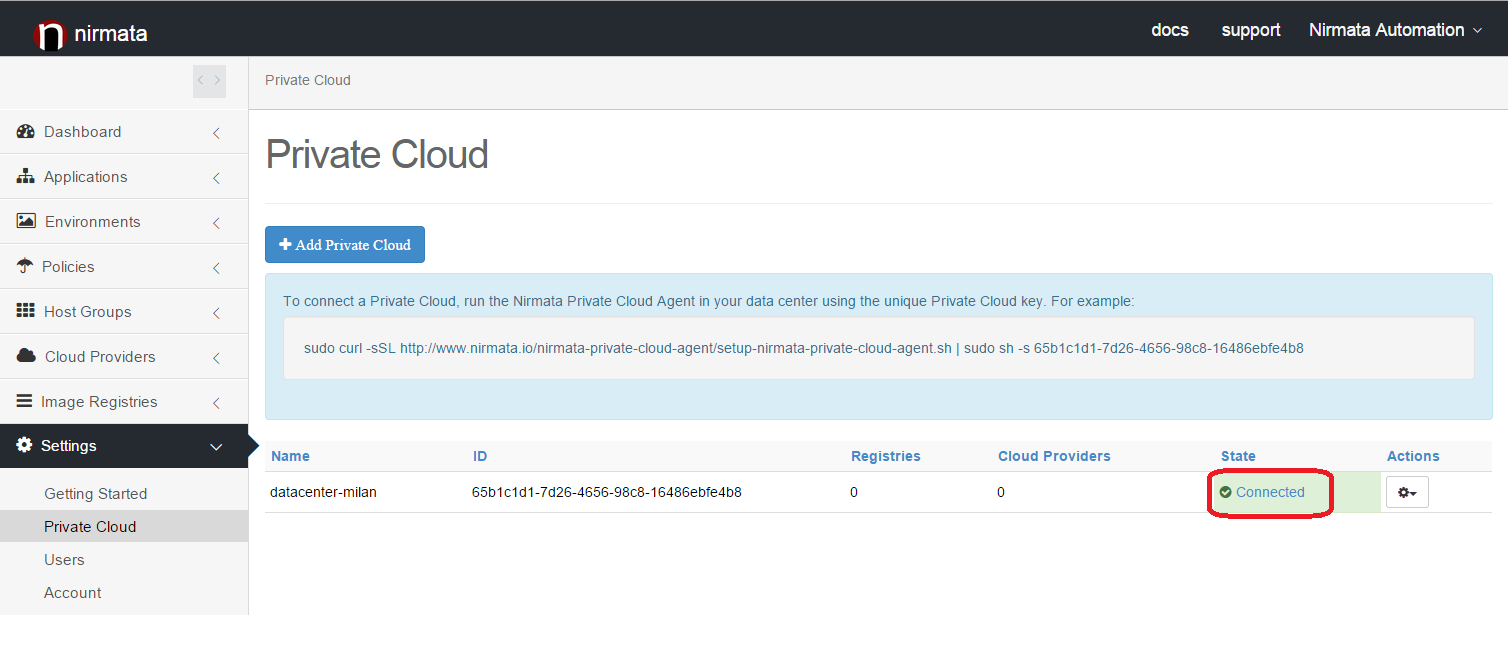Expand the Host Groups menu chevron

click(216, 313)
